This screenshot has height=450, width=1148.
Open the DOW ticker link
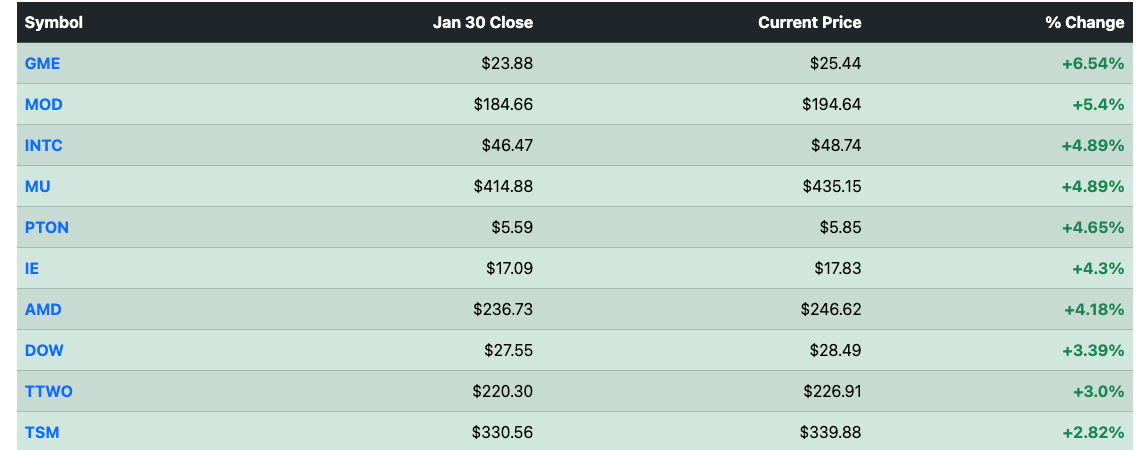(44, 350)
